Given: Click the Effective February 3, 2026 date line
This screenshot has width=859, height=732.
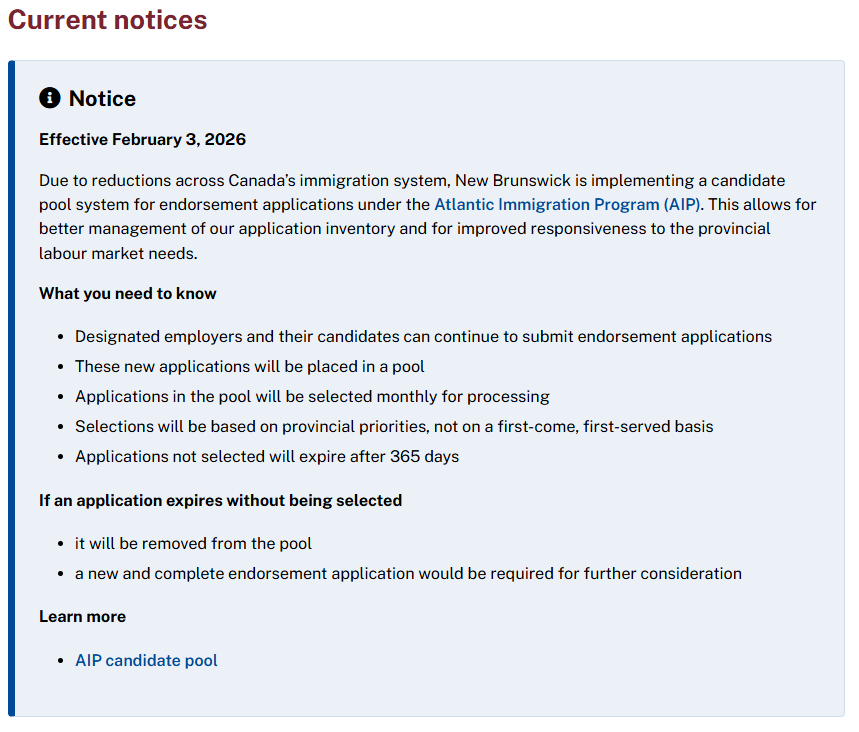Looking at the screenshot, I should (142, 139).
